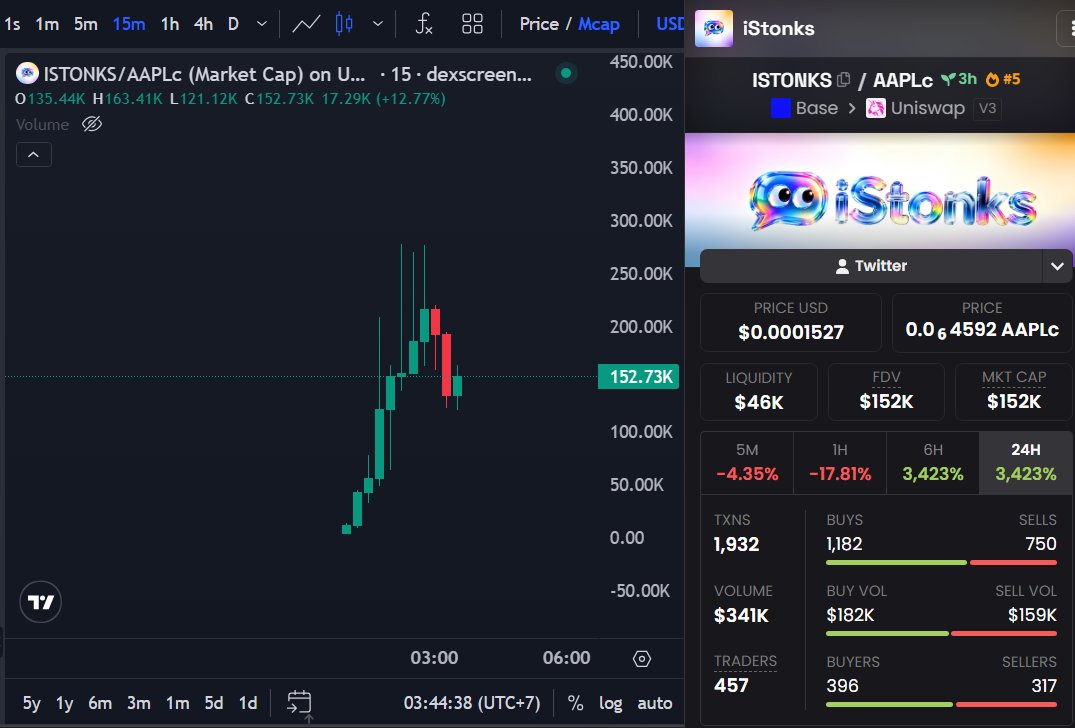The height and width of the screenshot is (728, 1075).
Task: Select the 1m timeframe in top toolbar
Action: (47, 24)
